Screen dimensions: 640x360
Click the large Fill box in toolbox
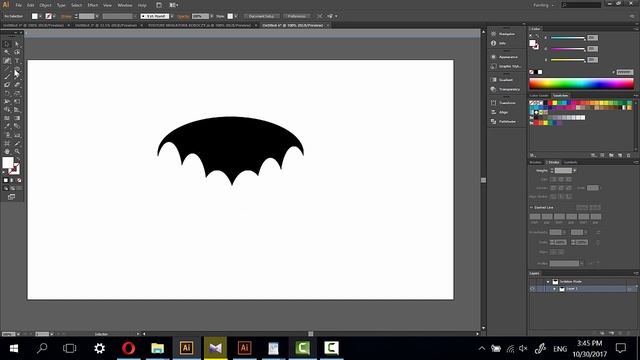pos(8,162)
